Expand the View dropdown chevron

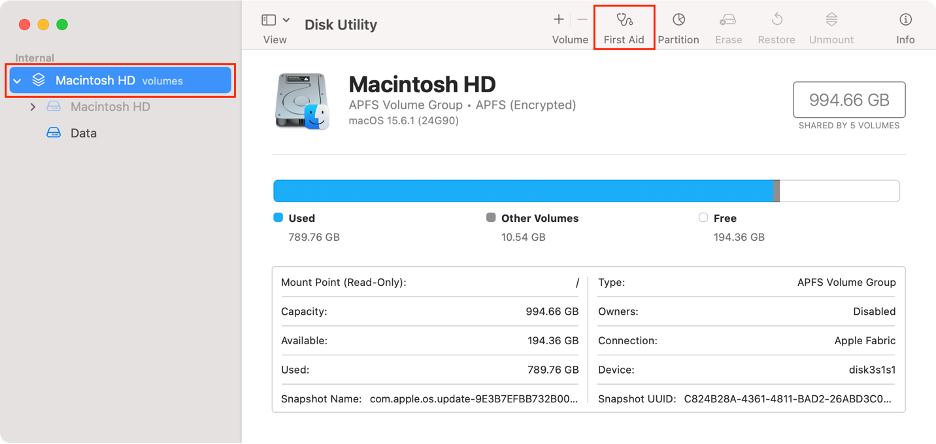tap(286, 20)
